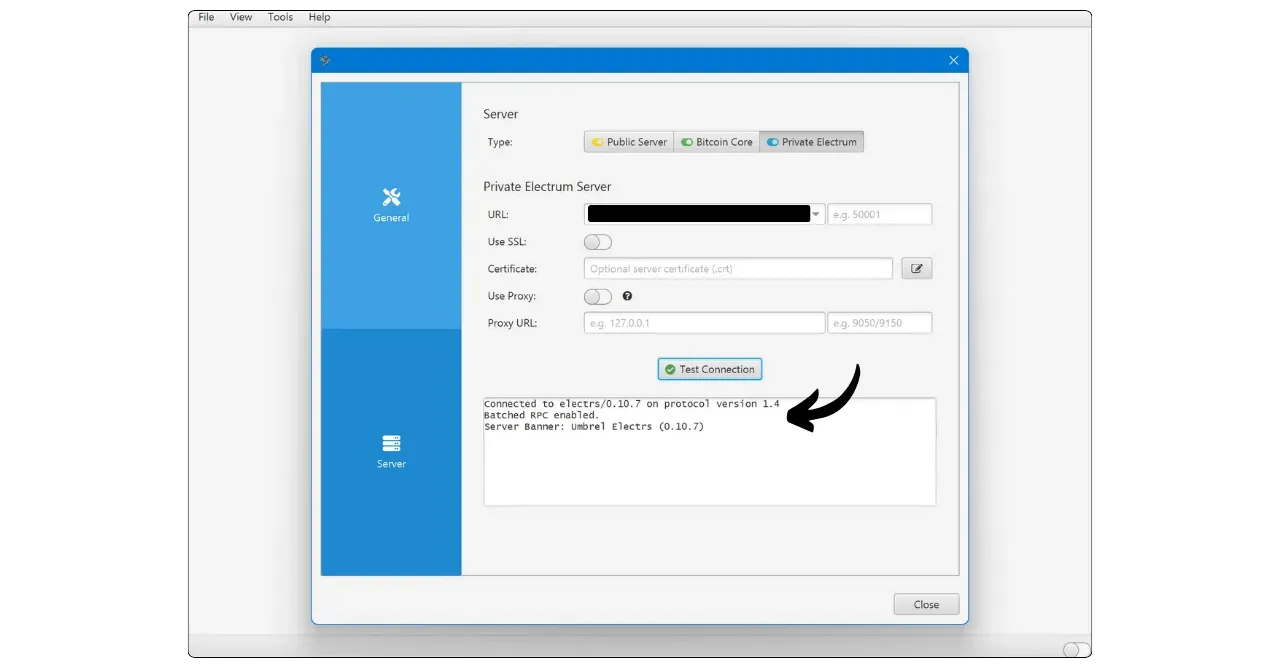Select the Server stack icon in sidebar
This screenshot has width=1280, height=668.
click(x=391, y=443)
